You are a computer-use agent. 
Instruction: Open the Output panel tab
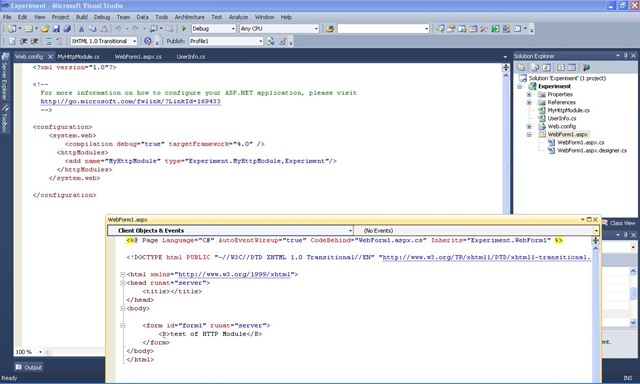(x=29, y=367)
